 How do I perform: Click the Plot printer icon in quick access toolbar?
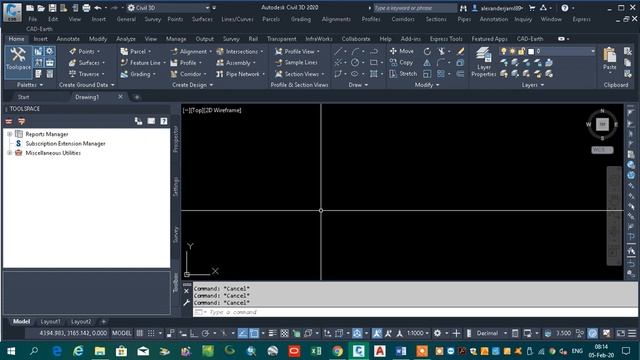[86, 8]
